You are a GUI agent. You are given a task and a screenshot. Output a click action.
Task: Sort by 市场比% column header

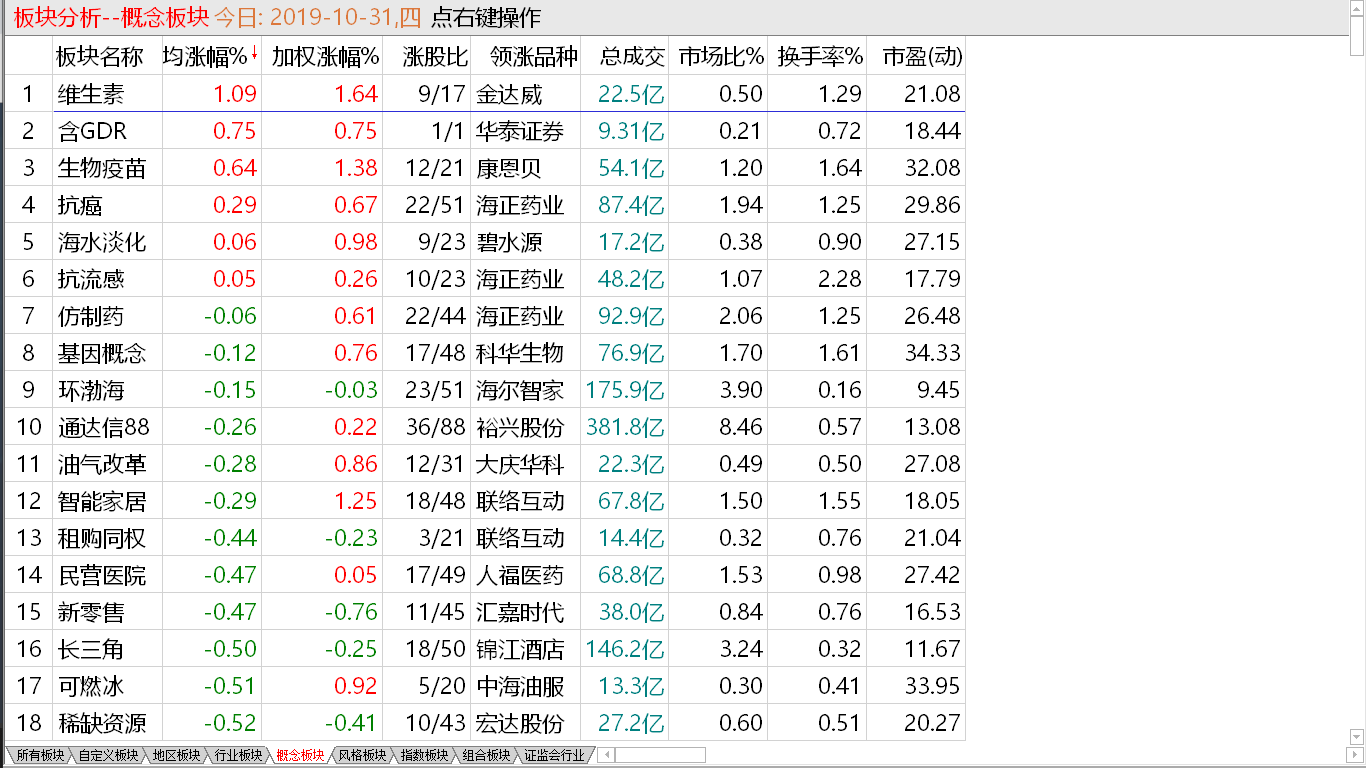(721, 57)
